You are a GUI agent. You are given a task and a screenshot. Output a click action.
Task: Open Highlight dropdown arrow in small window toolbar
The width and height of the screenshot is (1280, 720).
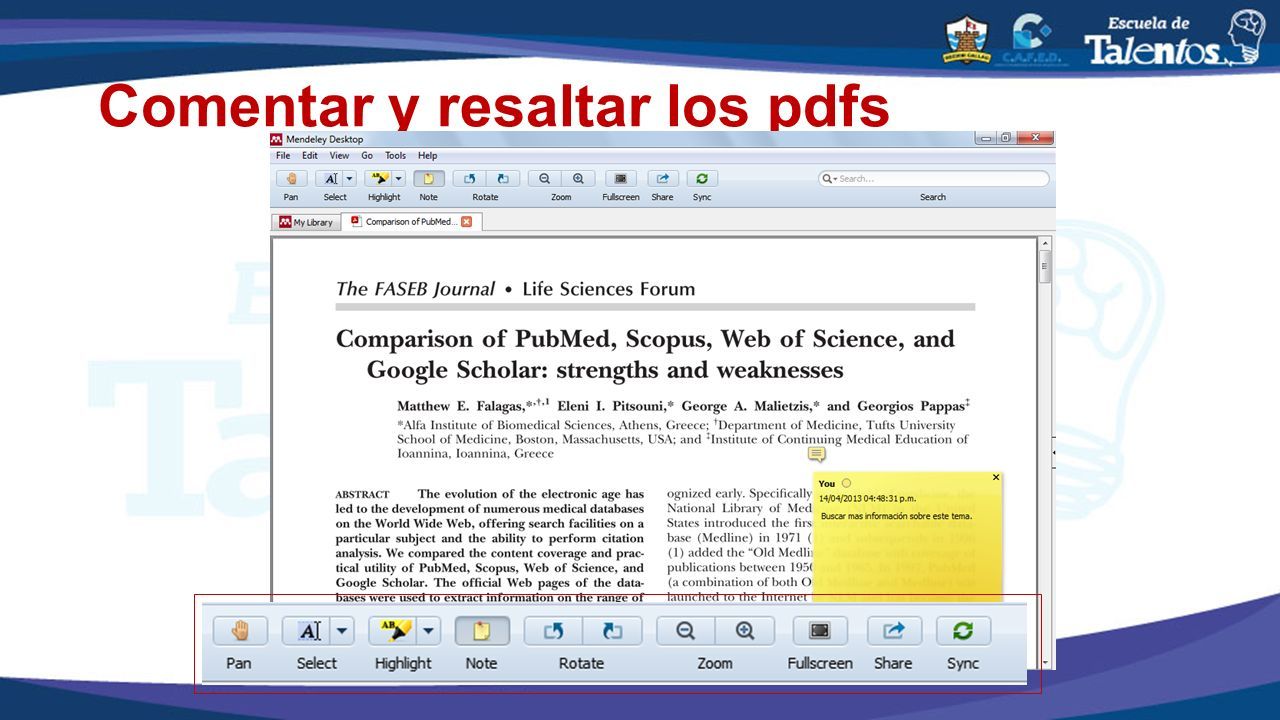(399, 179)
